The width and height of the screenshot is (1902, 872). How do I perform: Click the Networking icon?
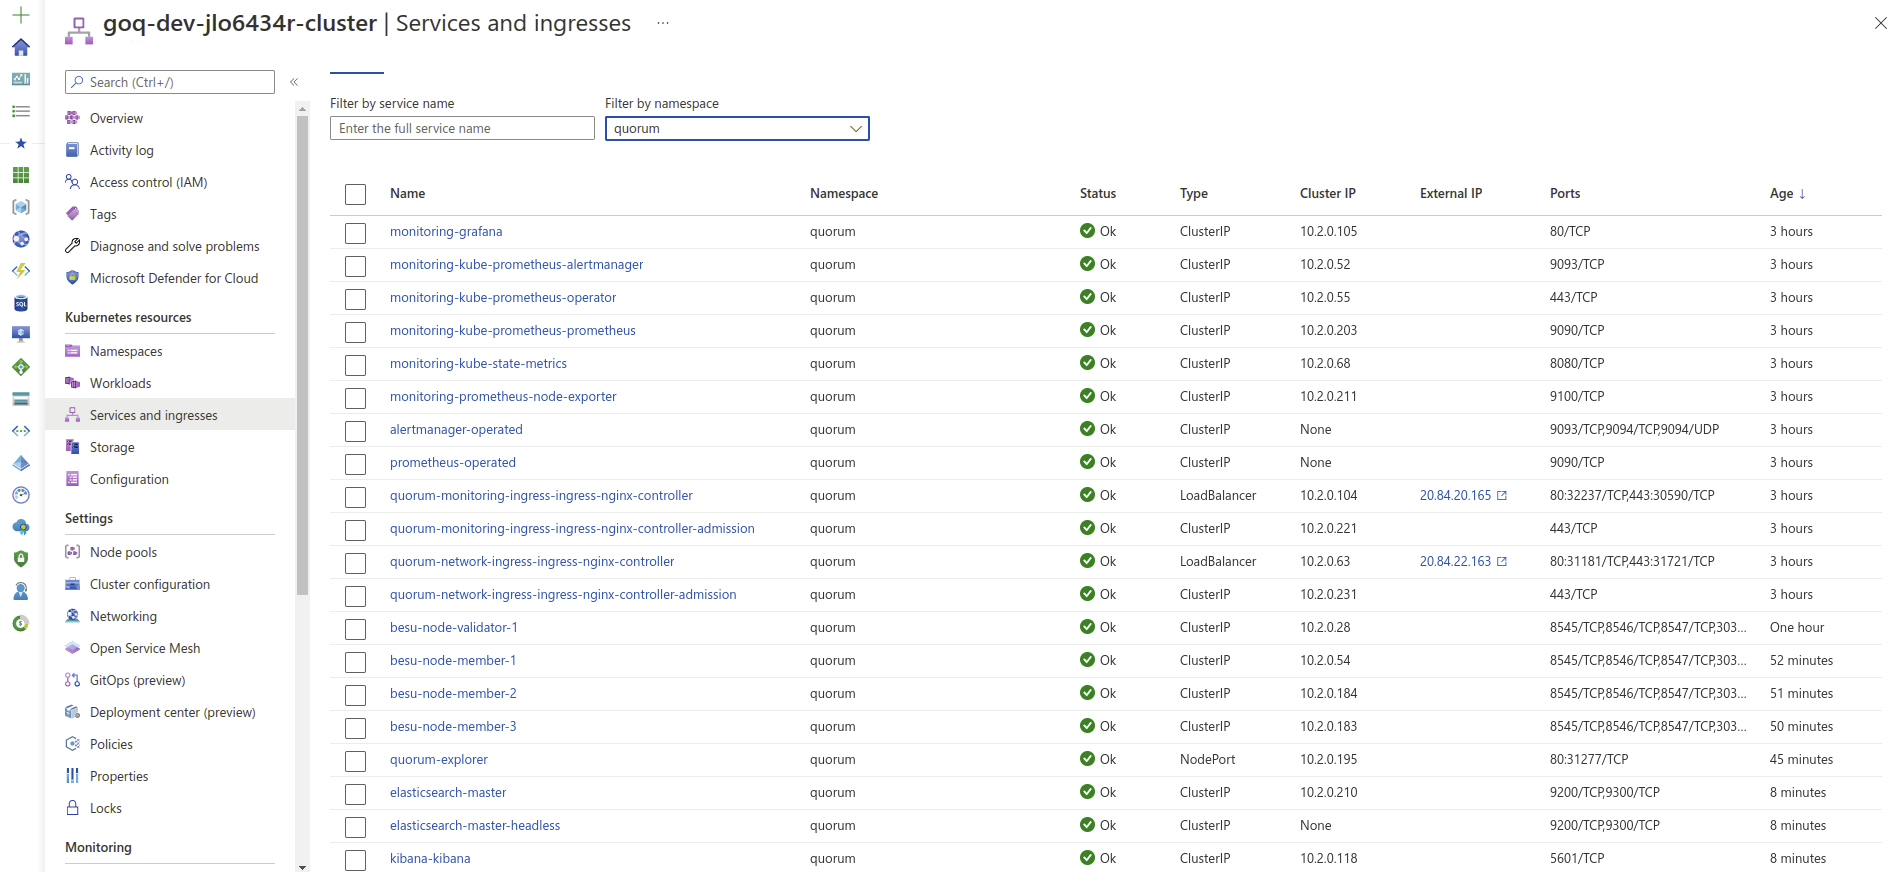click(72, 616)
